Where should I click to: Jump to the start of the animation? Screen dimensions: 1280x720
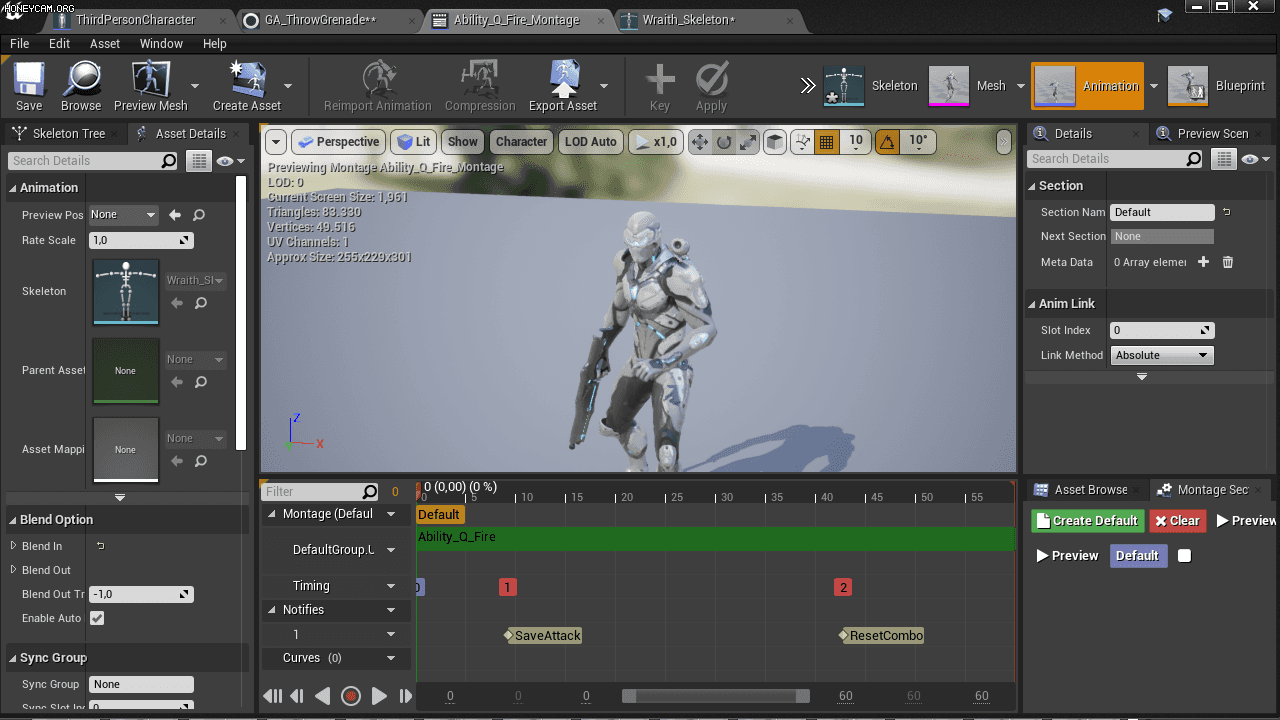[x=273, y=696]
